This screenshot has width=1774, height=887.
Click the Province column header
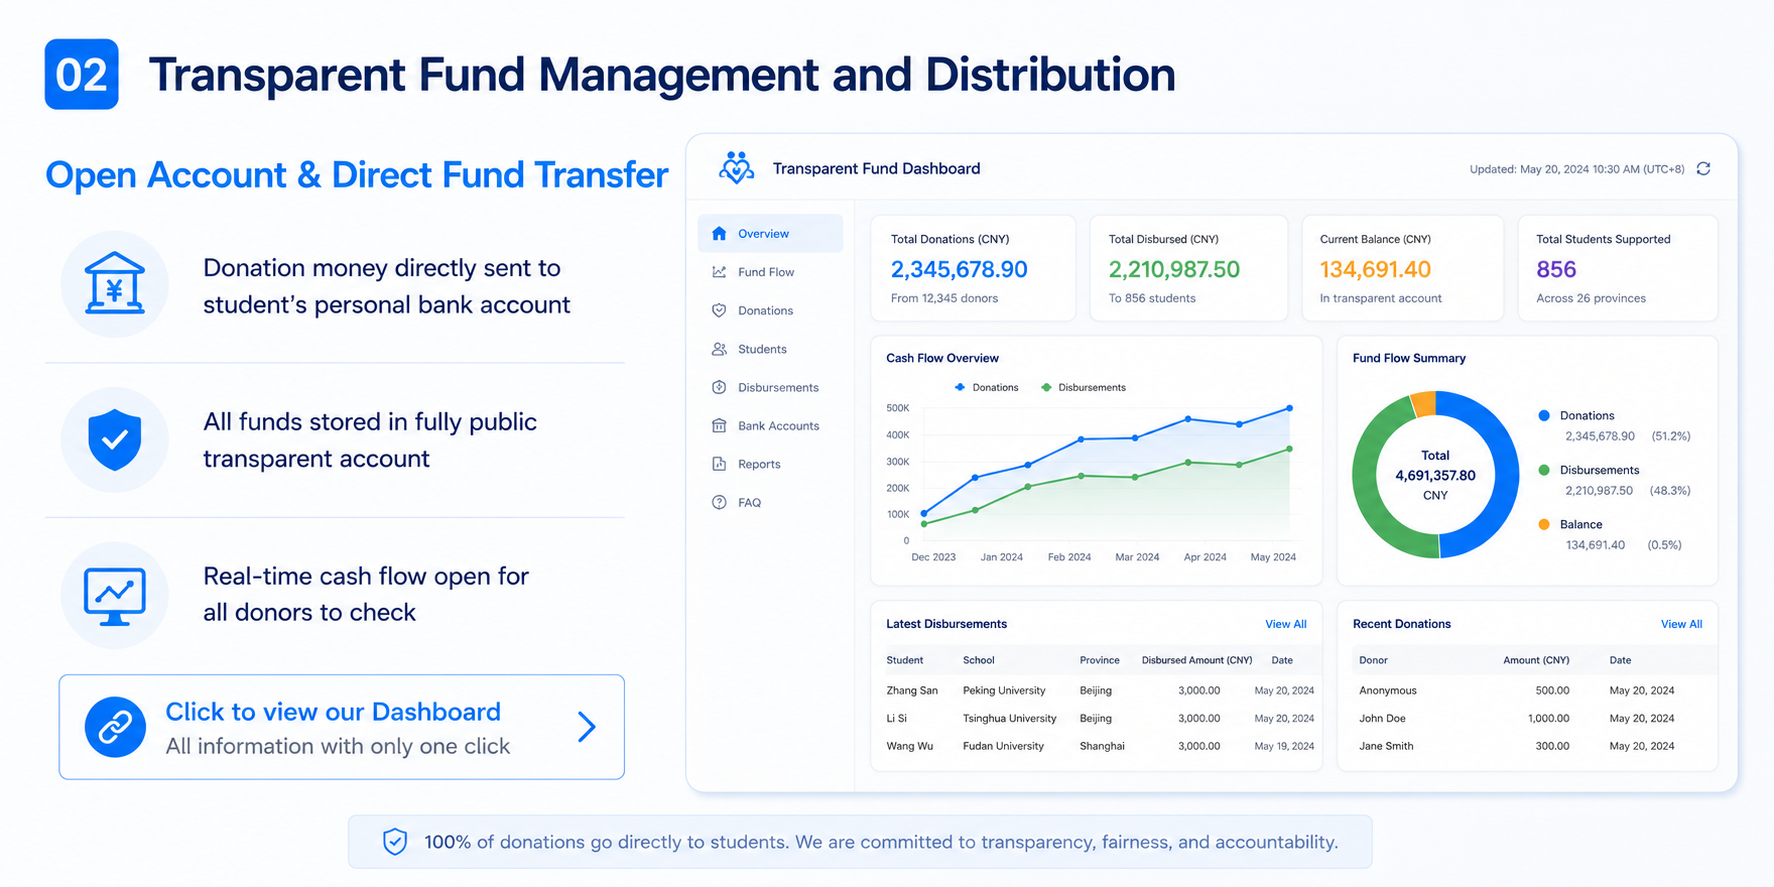(1099, 660)
